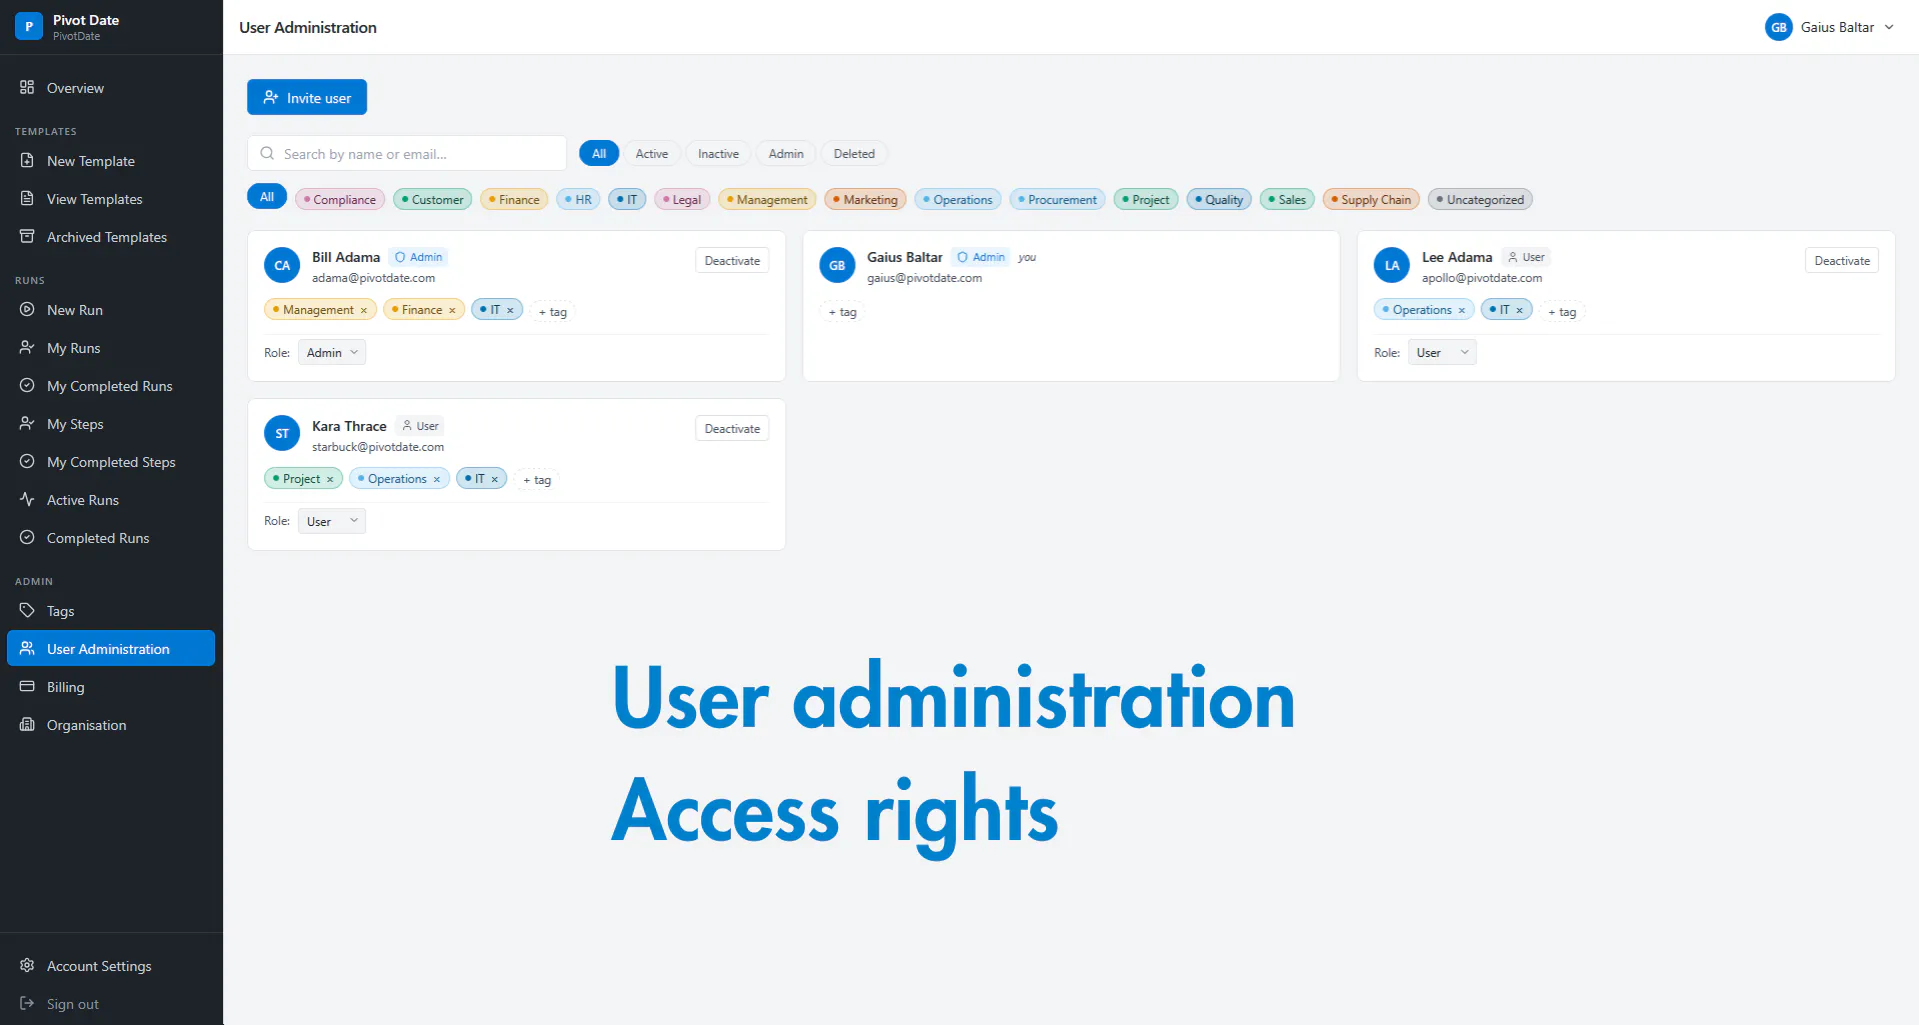Screen dimensions: 1919x1025
Task: Add a tag to Kara Thrace
Action: [537, 480]
